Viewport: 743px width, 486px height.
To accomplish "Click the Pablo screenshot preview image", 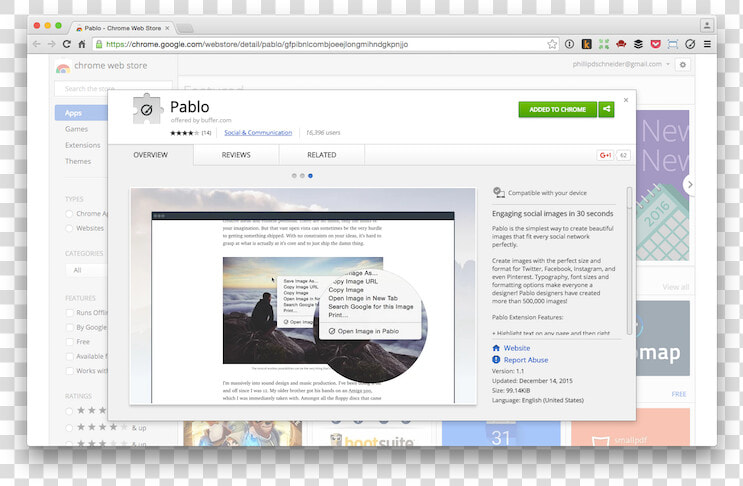I will pos(303,296).
